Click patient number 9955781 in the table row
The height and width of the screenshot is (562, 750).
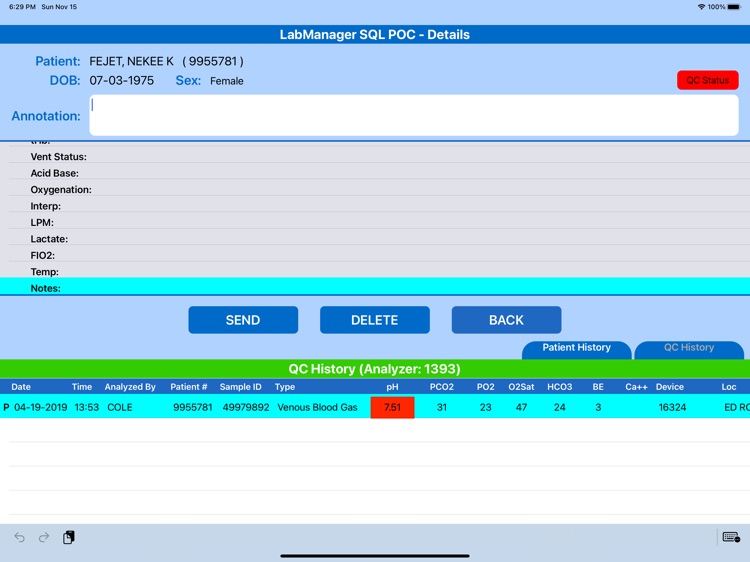193,407
